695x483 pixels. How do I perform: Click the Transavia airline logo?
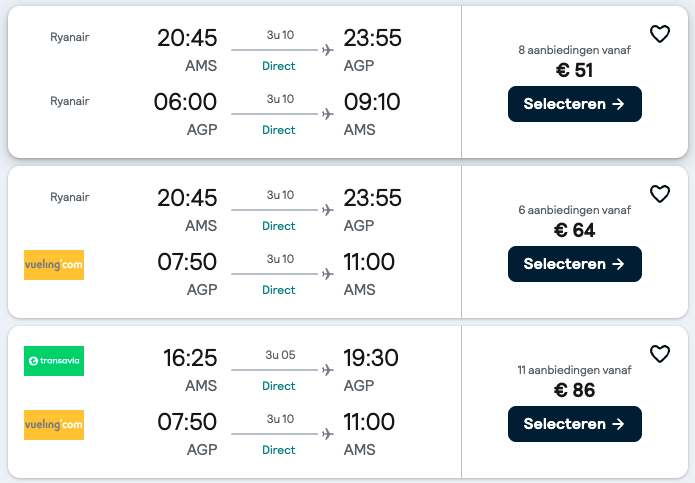[54, 361]
